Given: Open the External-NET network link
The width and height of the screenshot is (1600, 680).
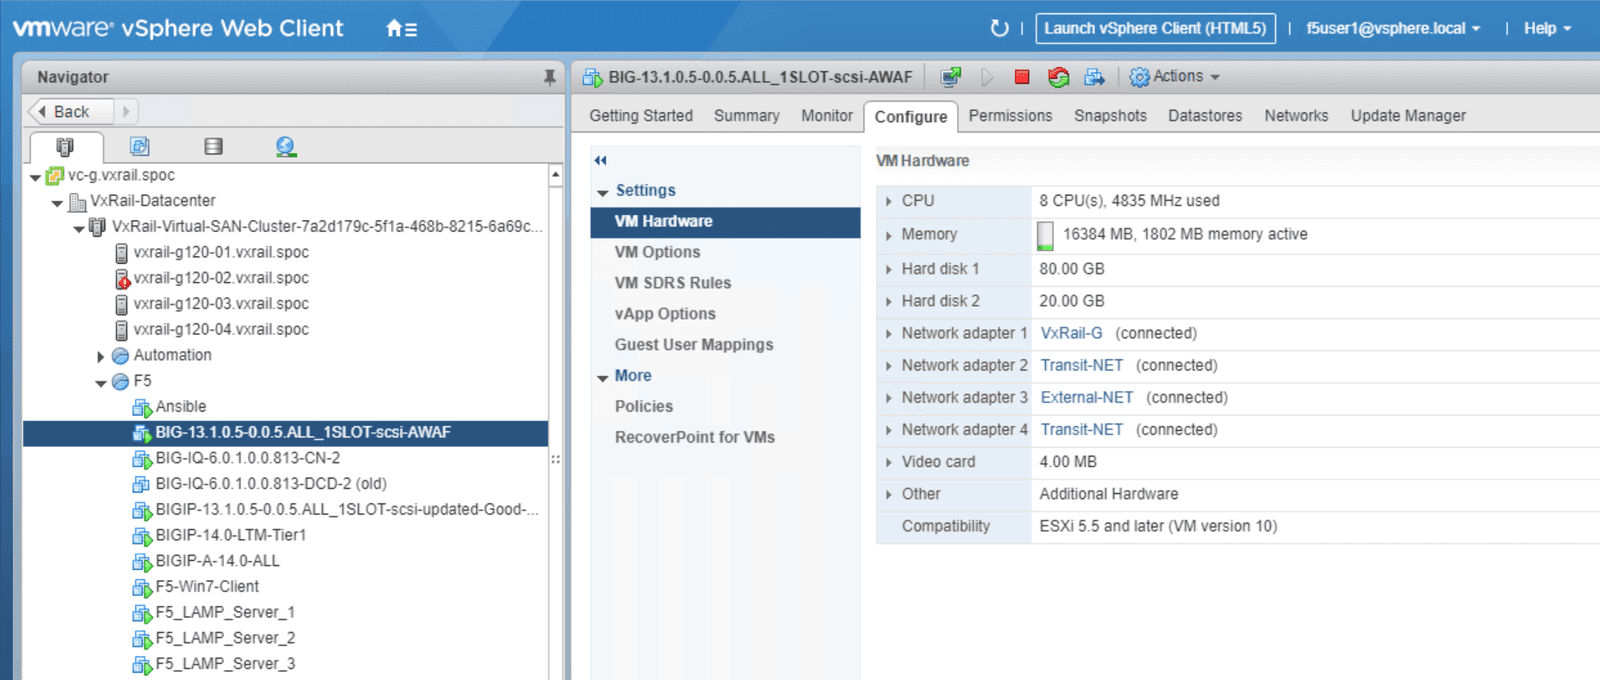Looking at the screenshot, I should [1086, 398].
